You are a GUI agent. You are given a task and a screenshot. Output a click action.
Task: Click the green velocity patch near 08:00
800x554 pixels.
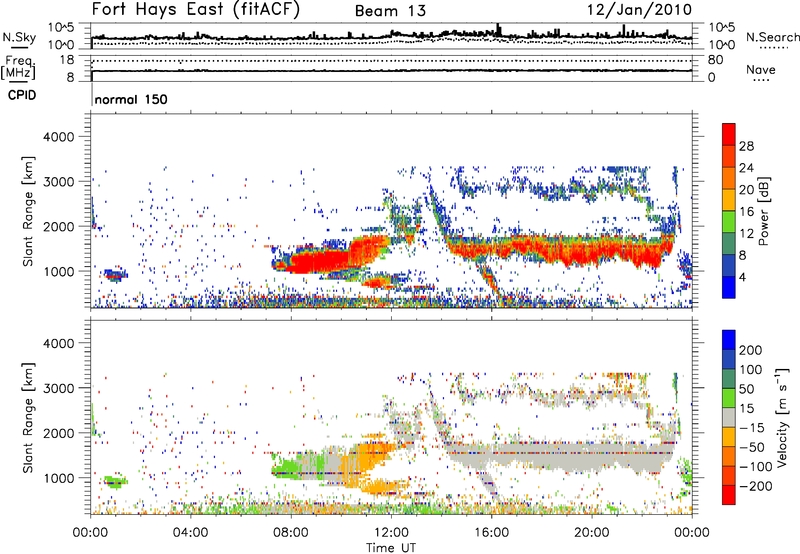click(x=286, y=467)
